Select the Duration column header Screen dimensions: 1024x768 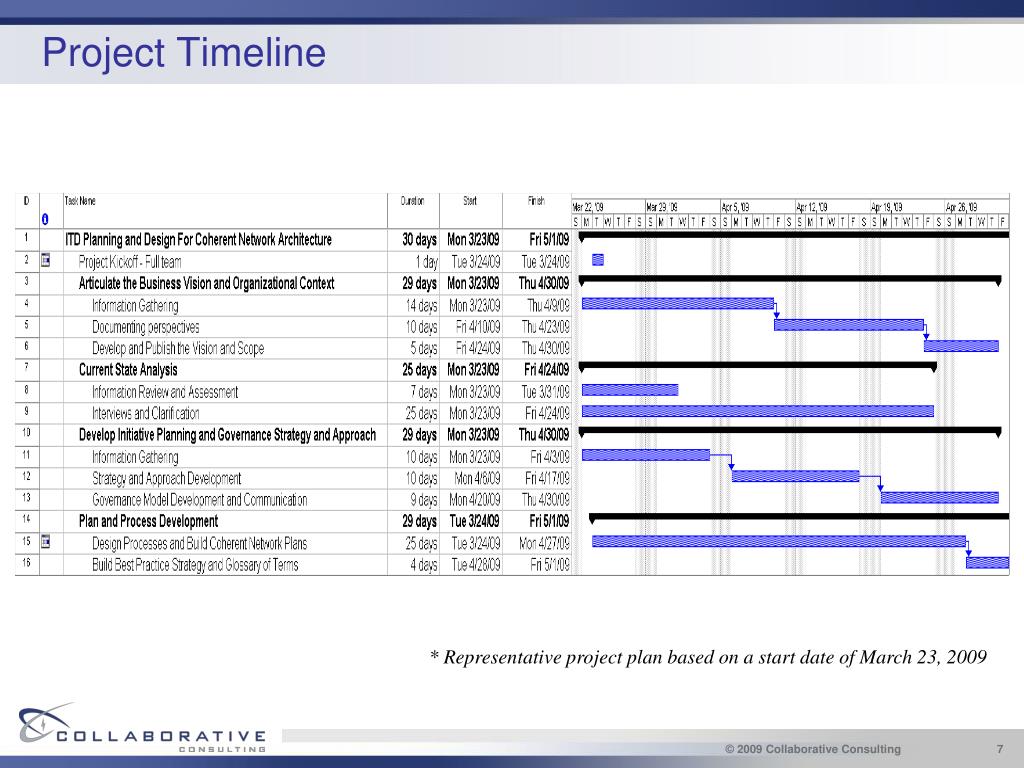click(412, 201)
